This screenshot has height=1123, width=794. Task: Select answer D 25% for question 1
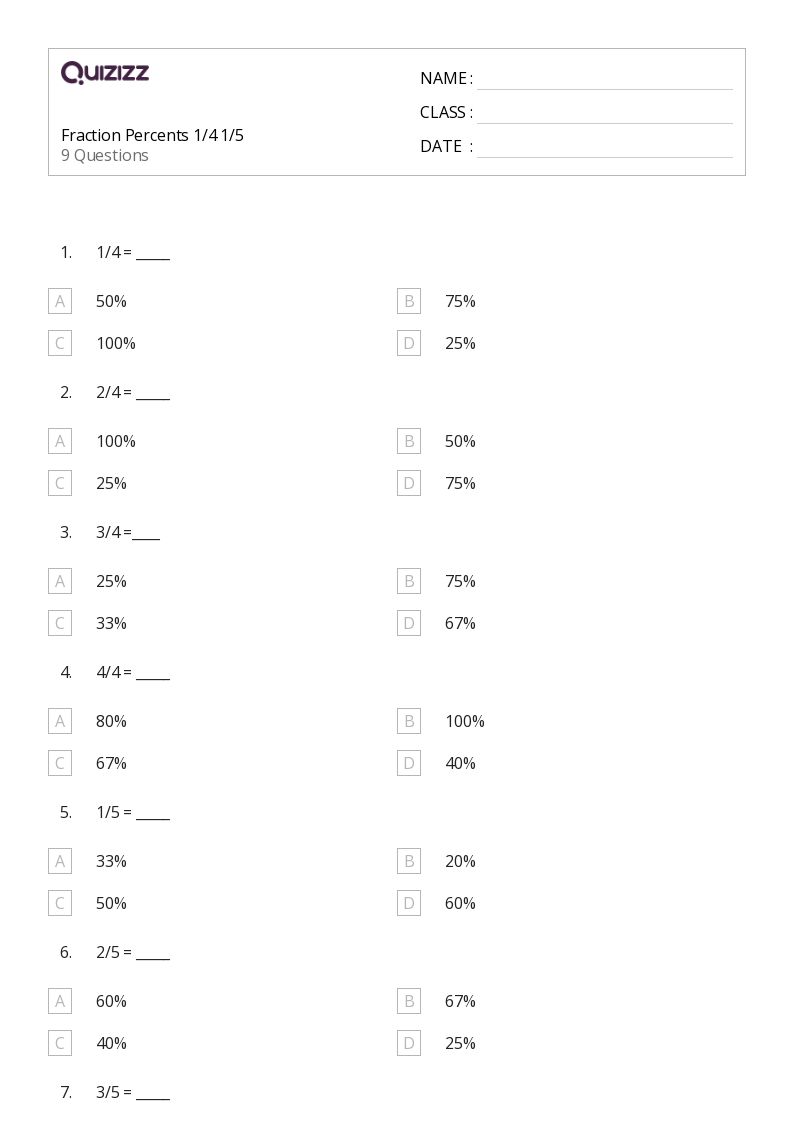click(409, 343)
